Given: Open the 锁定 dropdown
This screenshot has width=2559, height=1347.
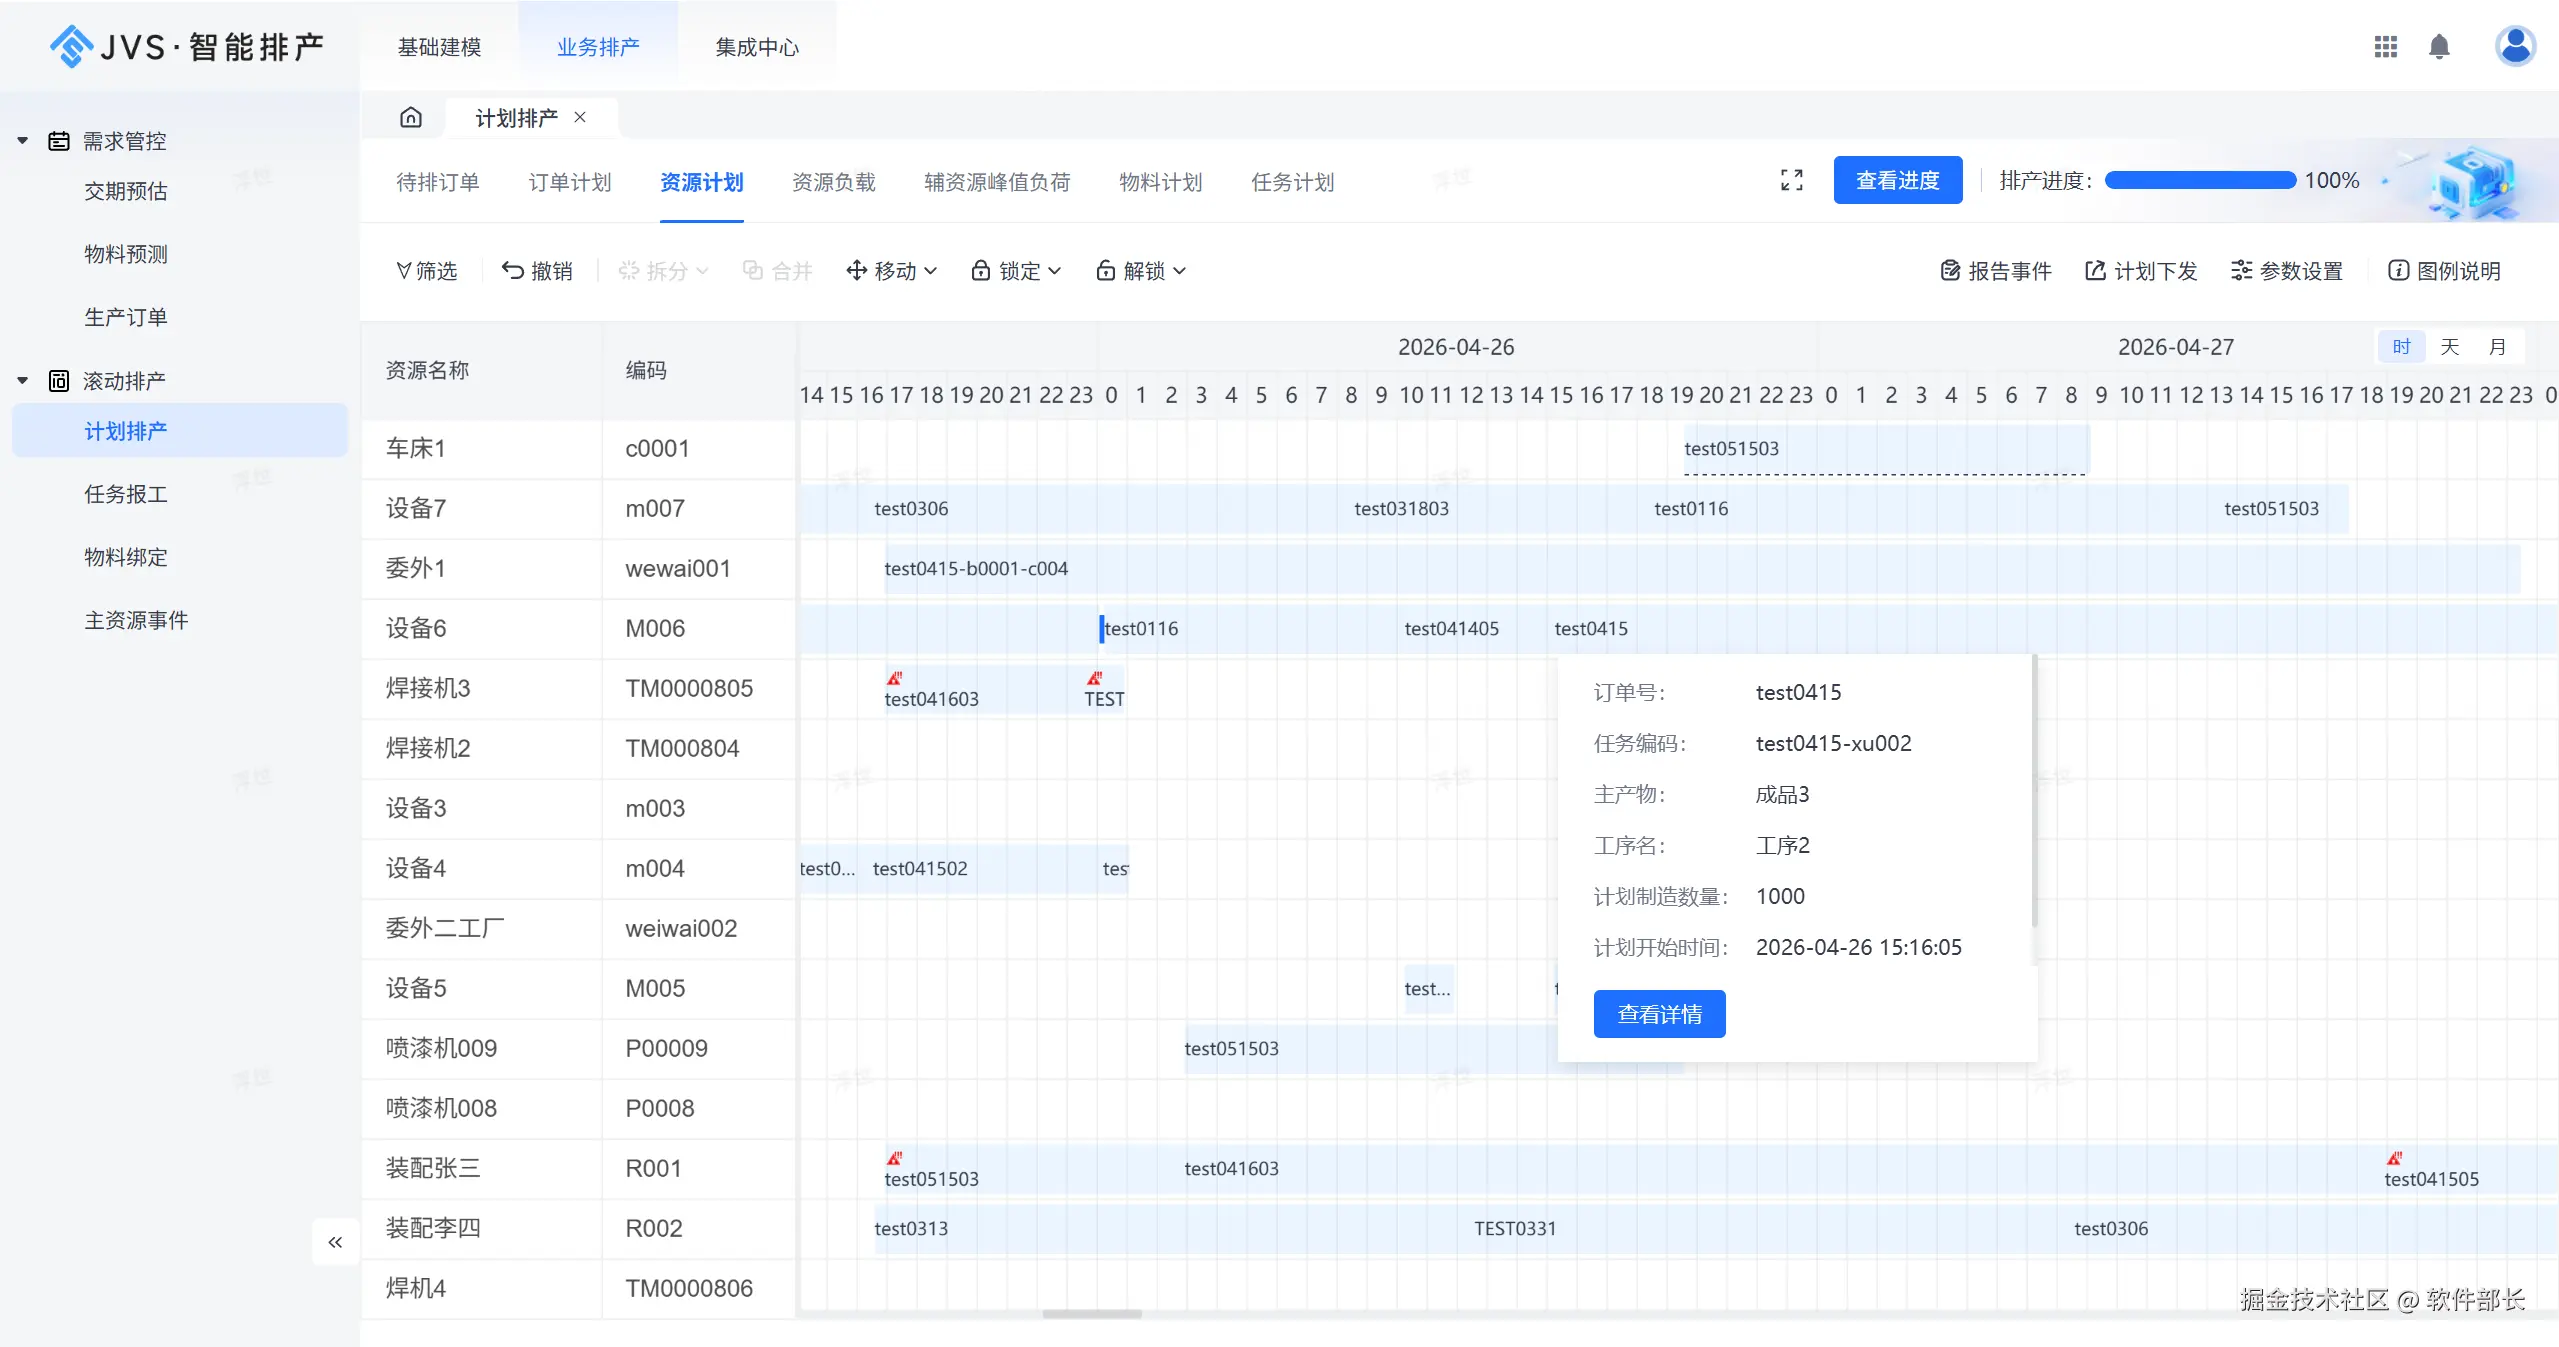Looking at the screenshot, I should [x=1016, y=271].
